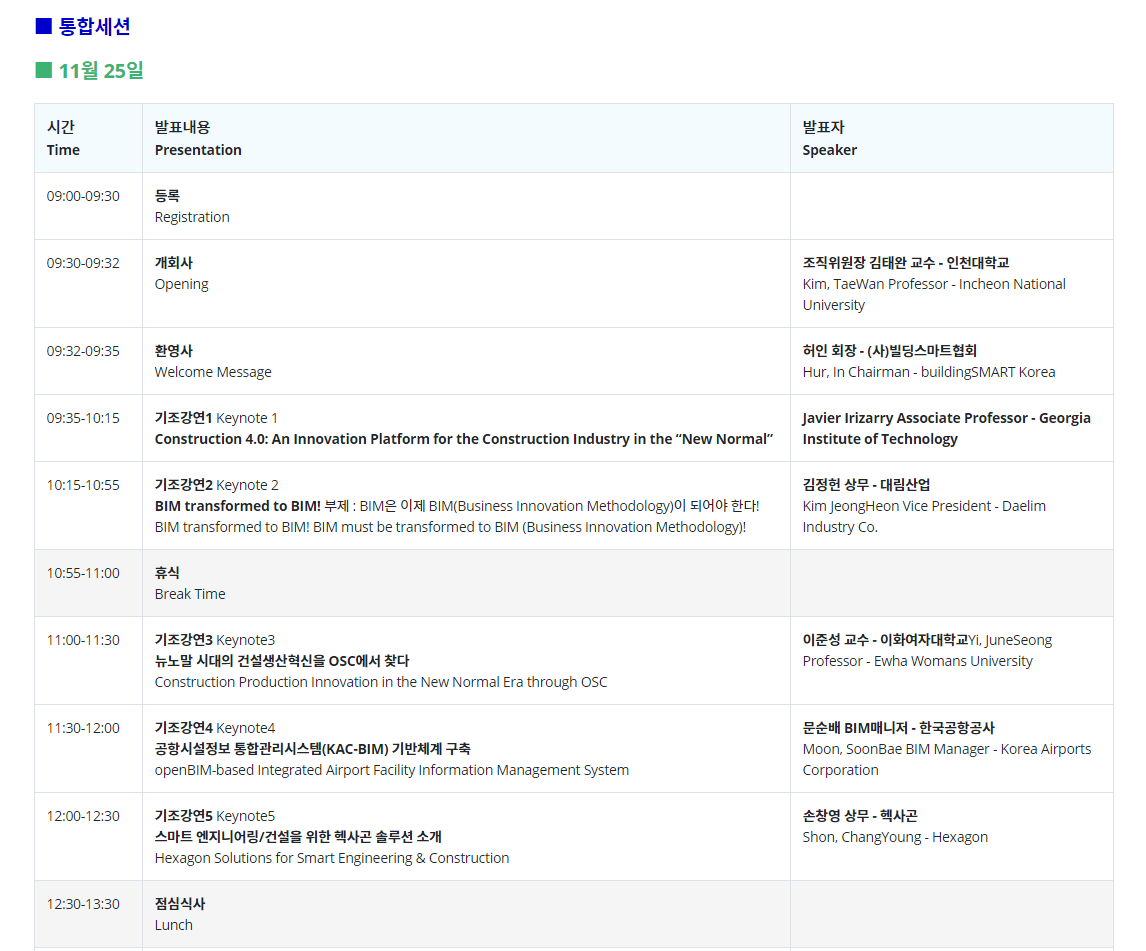Click 이준성 교수 - 이화여자대학교 speaker
The image size is (1146, 951).
point(885,640)
